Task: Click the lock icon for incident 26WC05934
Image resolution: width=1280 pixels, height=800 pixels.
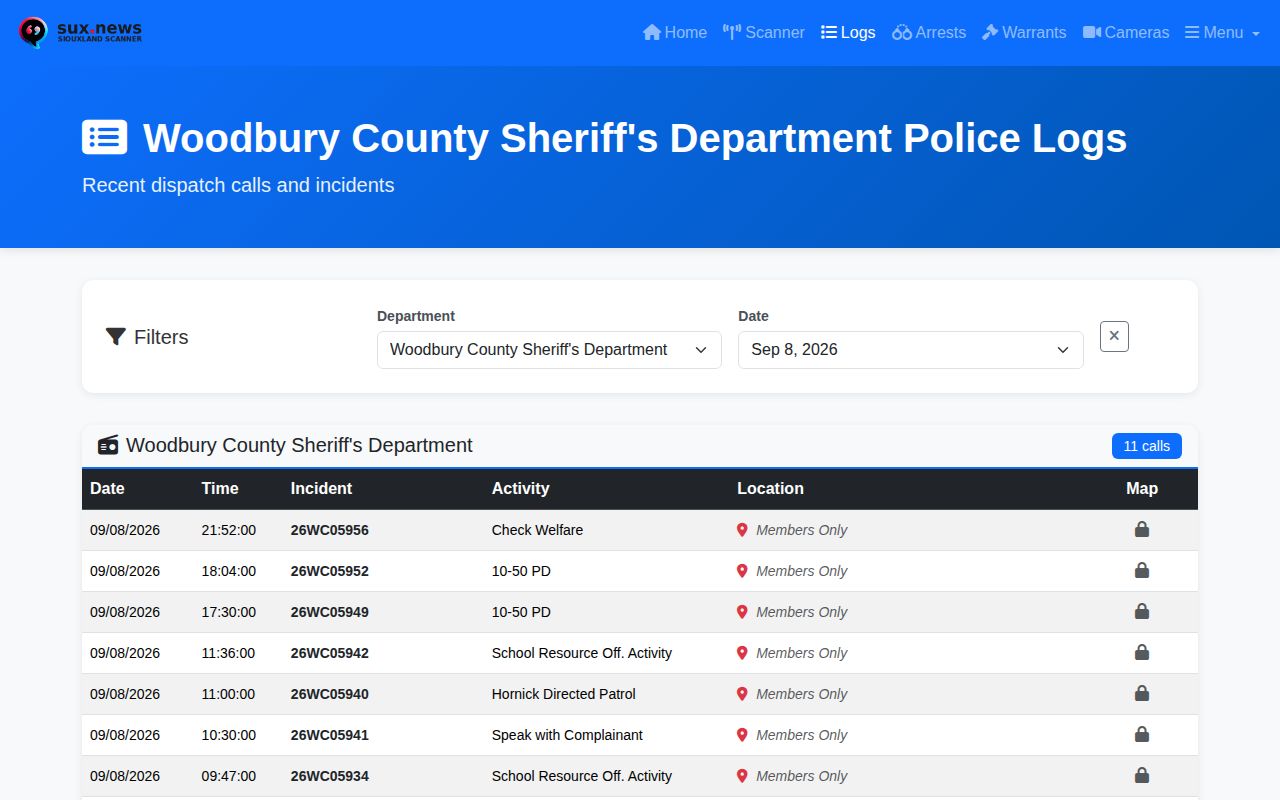Action: pyautogui.click(x=1142, y=776)
